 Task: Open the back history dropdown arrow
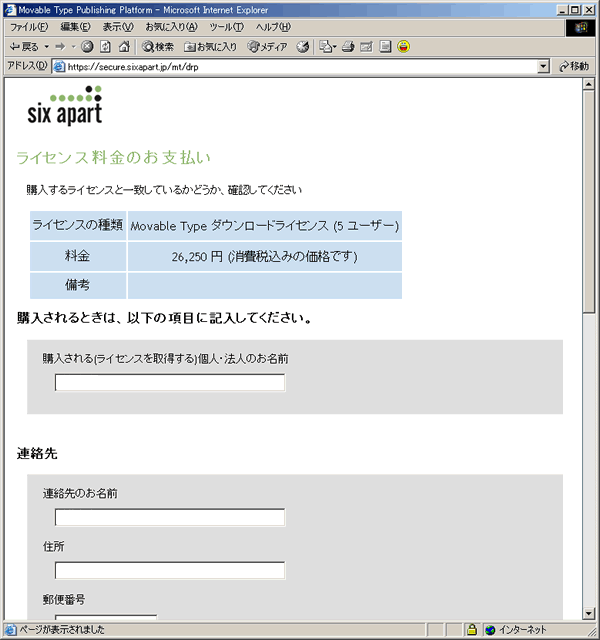click(x=47, y=47)
